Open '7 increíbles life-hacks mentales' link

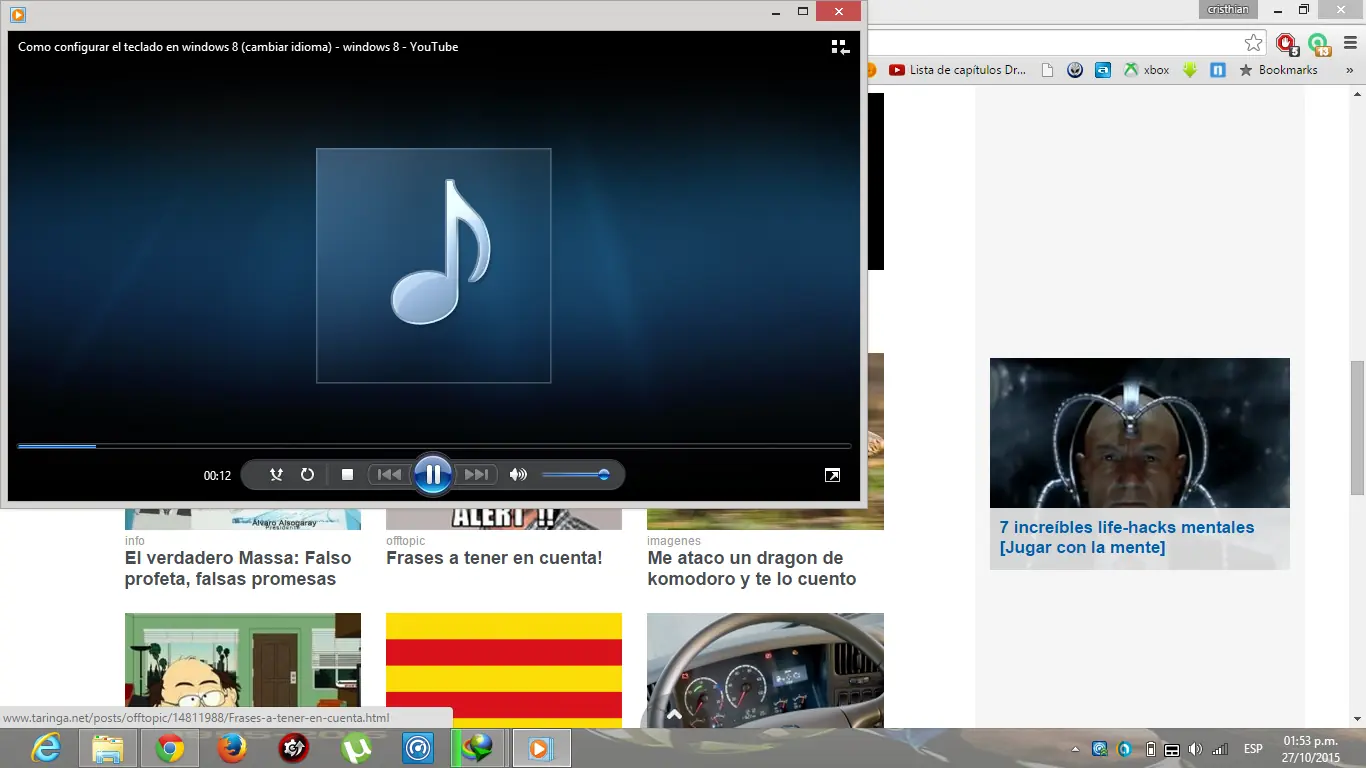(x=1127, y=537)
